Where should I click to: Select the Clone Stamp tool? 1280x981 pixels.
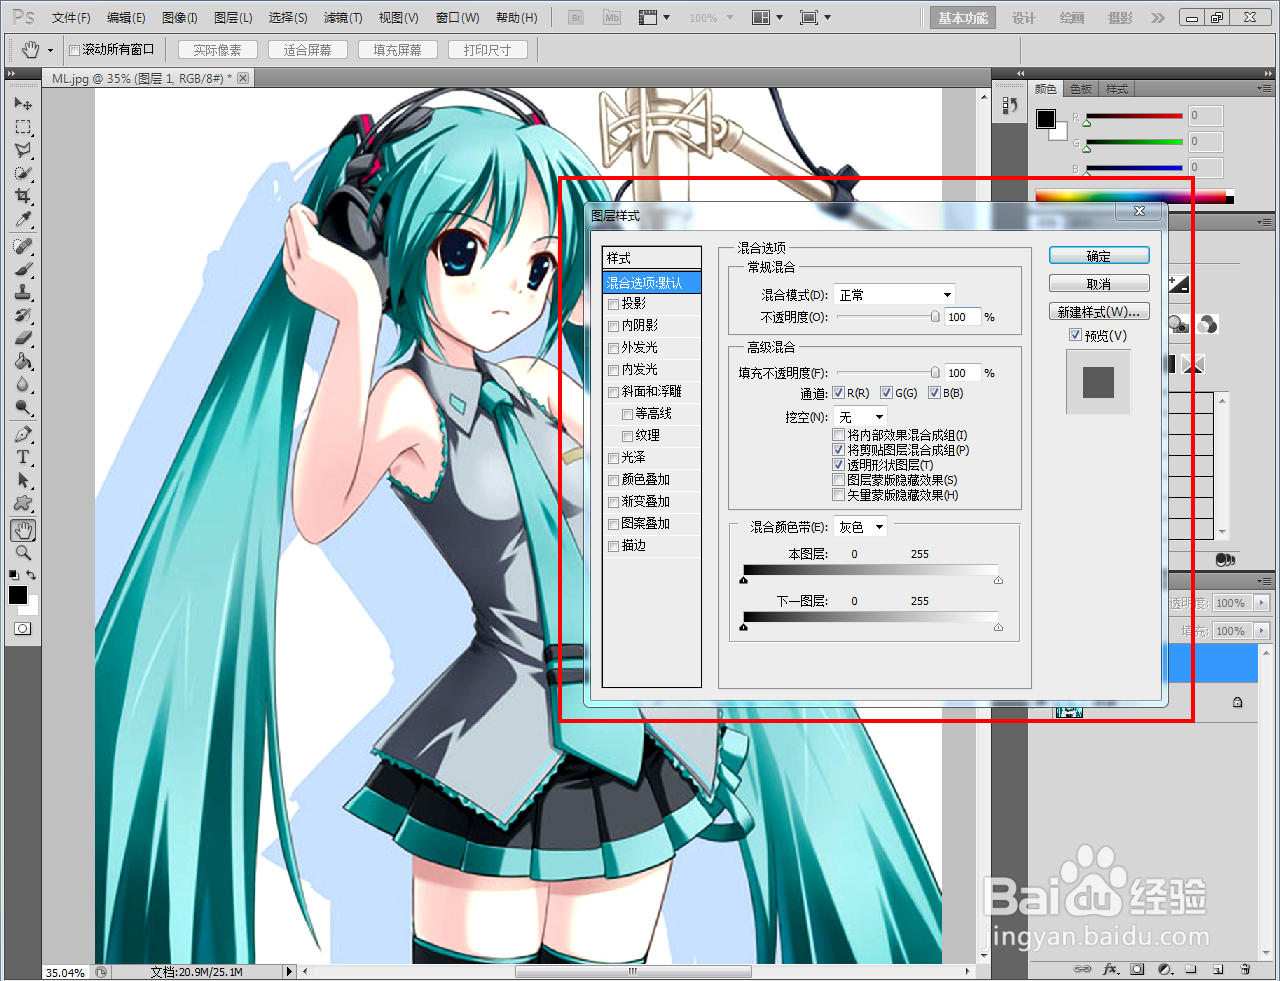(x=22, y=292)
